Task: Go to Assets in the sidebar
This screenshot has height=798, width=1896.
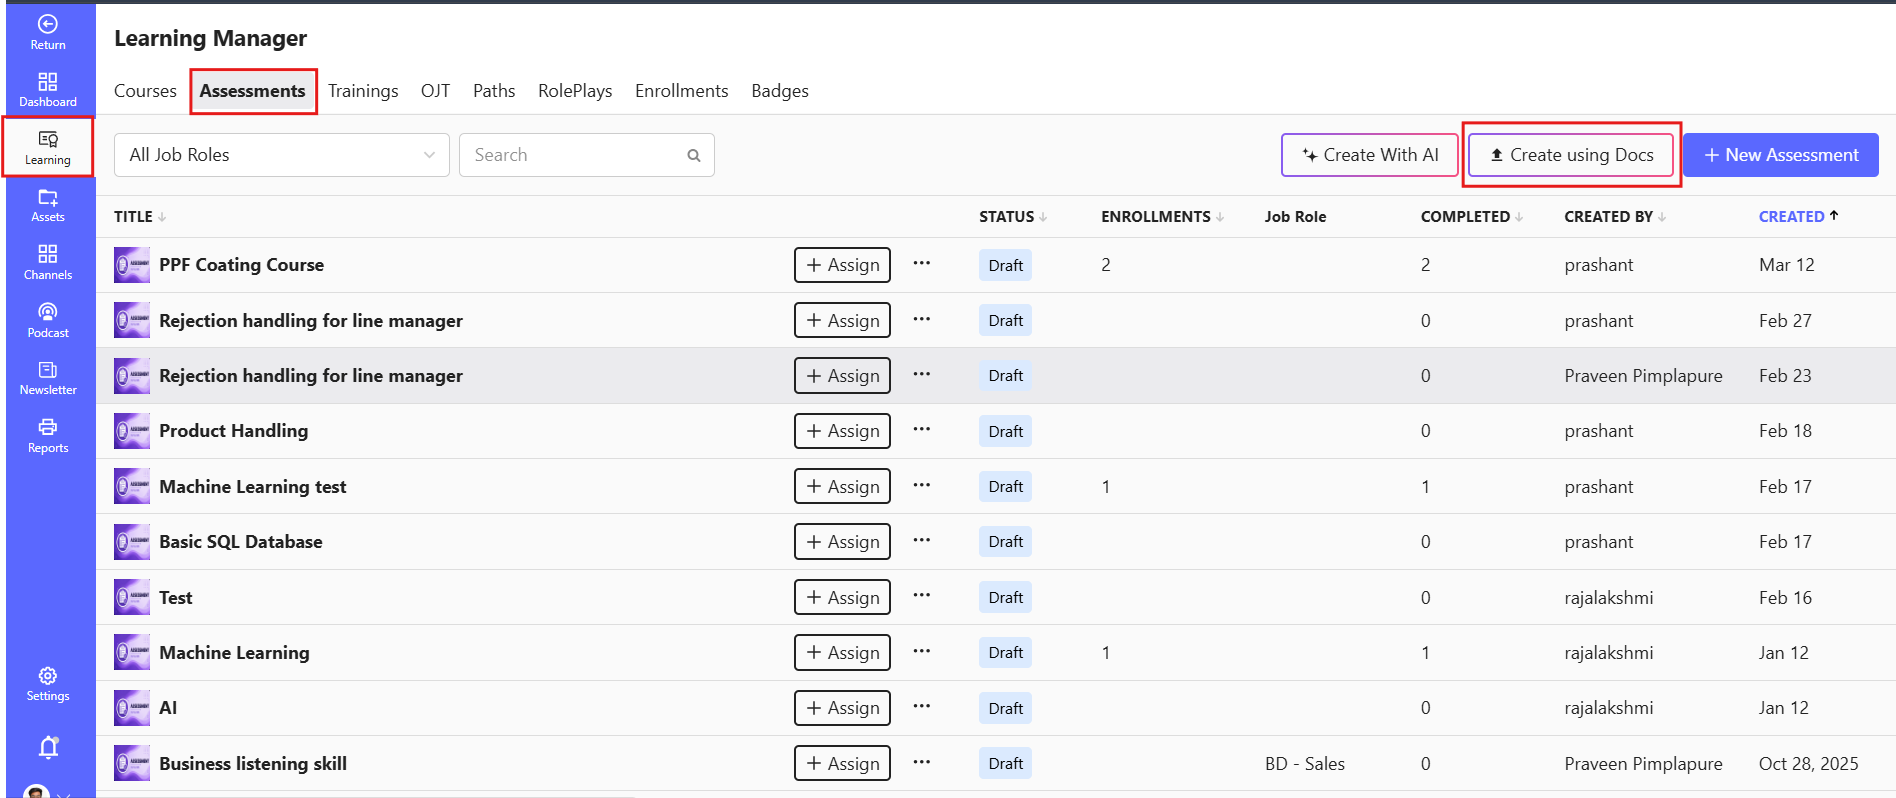Action: (x=48, y=205)
